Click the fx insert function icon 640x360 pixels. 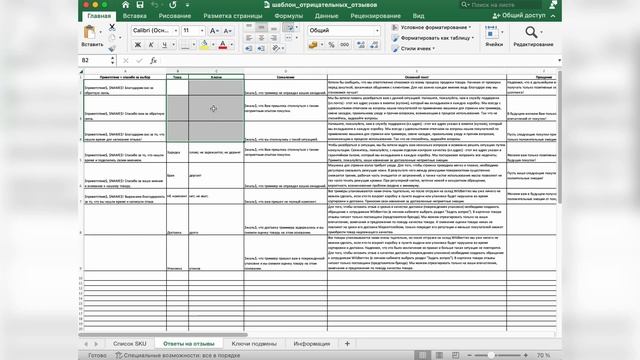(153, 60)
